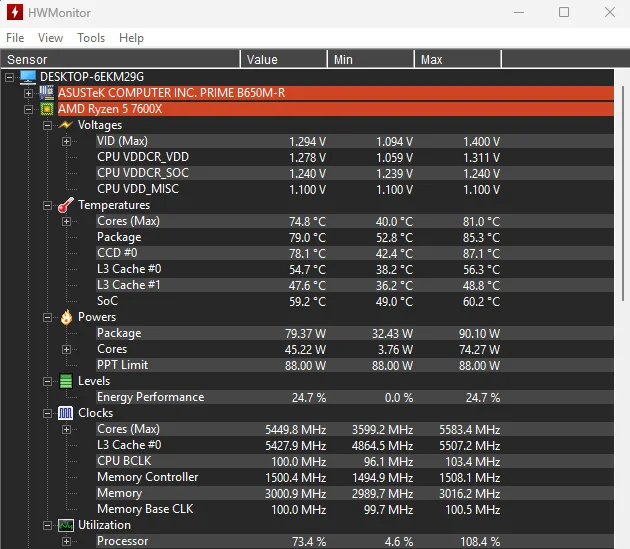
Task: Collapse the Levels group
Action: click(47, 381)
